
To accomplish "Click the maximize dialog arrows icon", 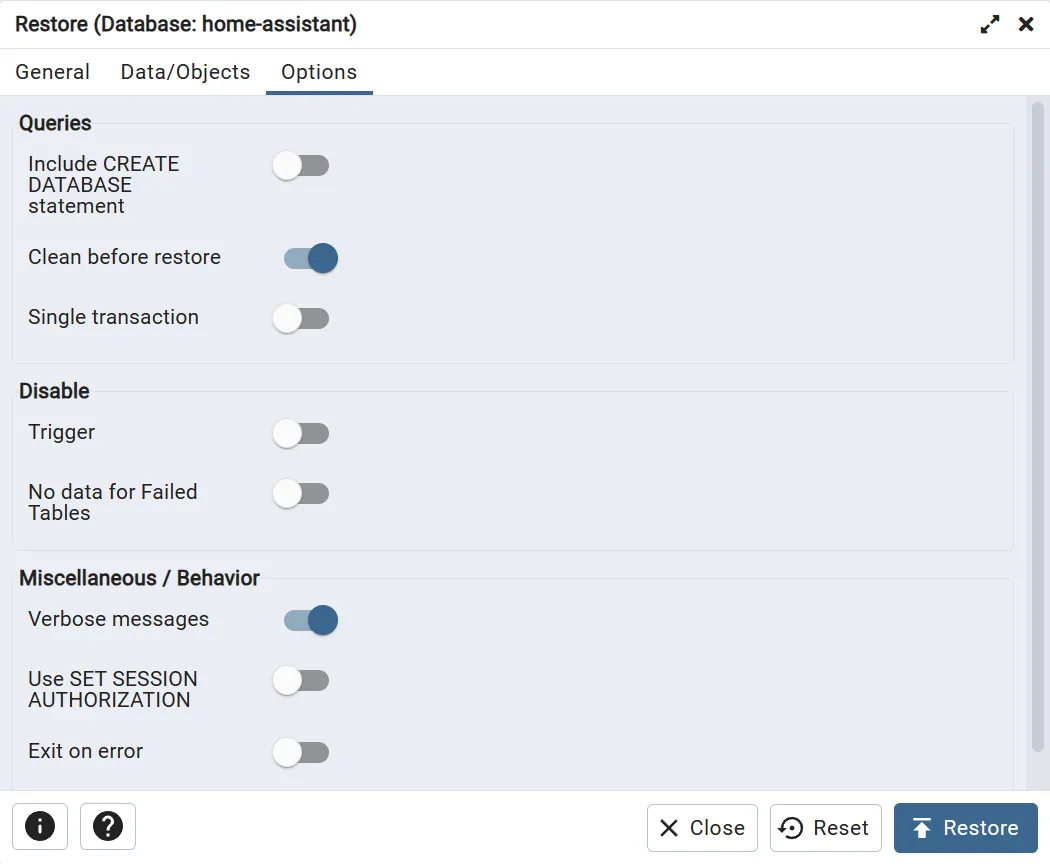I will (990, 25).
